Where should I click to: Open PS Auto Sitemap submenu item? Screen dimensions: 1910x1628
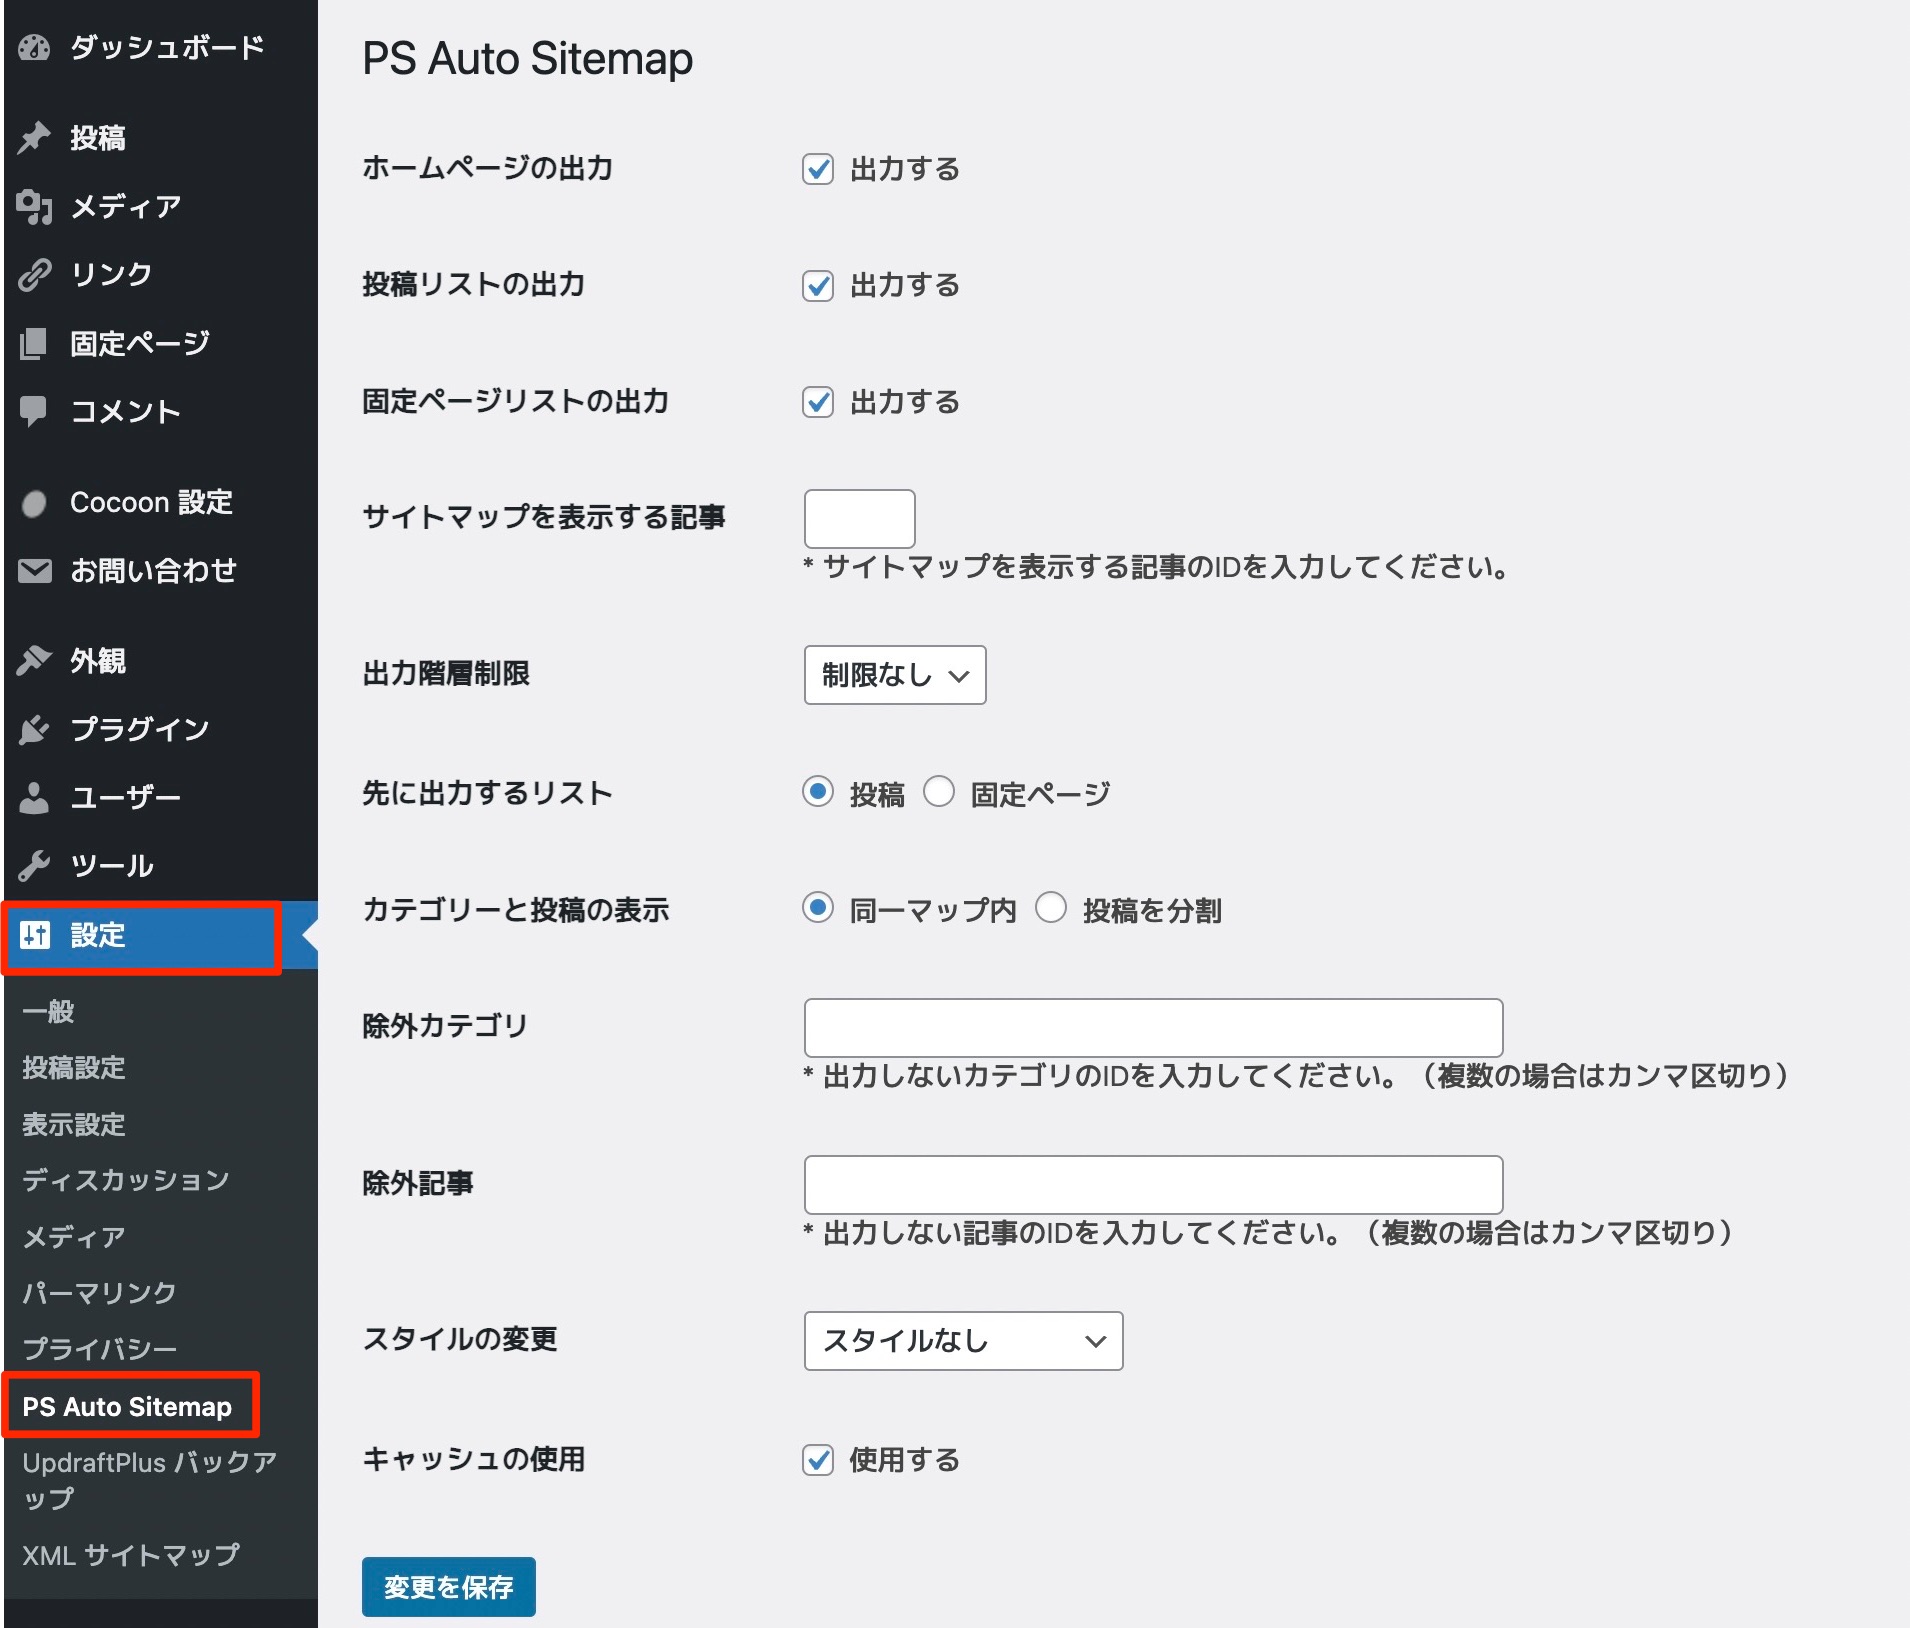coord(127,1406)
